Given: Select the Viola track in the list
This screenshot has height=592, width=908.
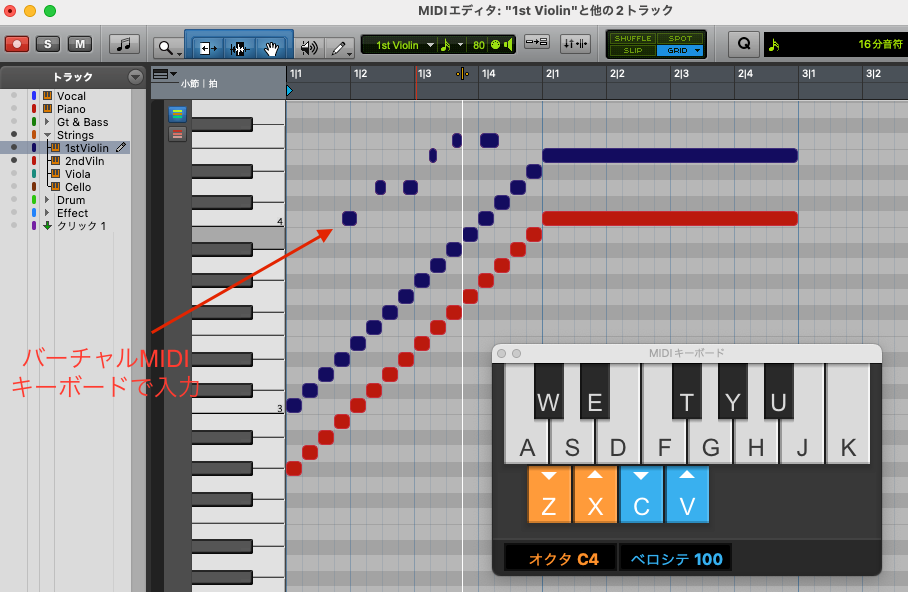Looking at the screenshot, I should tap(78, 174).
